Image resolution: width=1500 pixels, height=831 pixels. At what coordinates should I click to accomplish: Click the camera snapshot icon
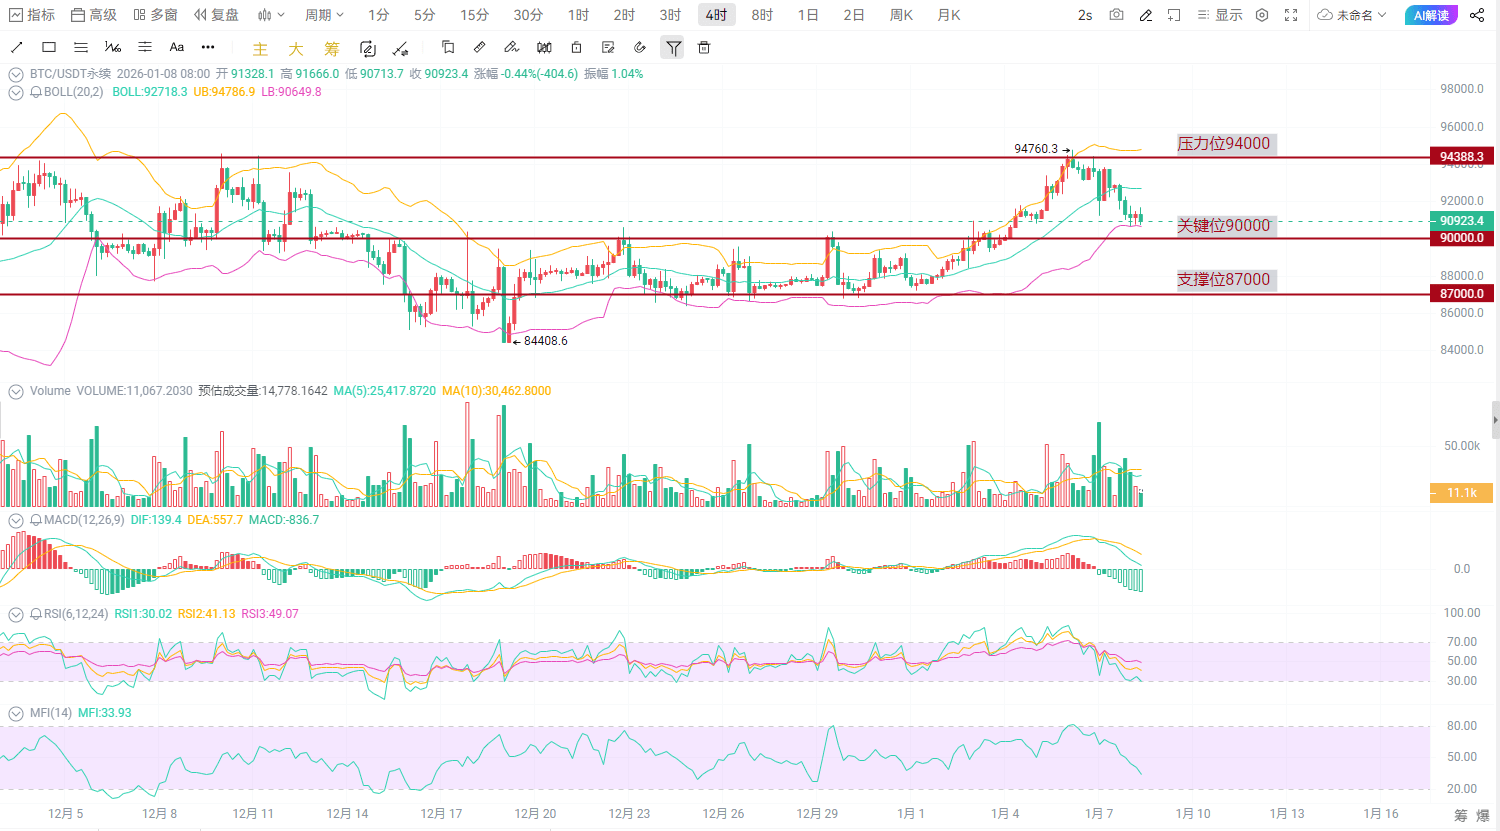(1116, 15)
